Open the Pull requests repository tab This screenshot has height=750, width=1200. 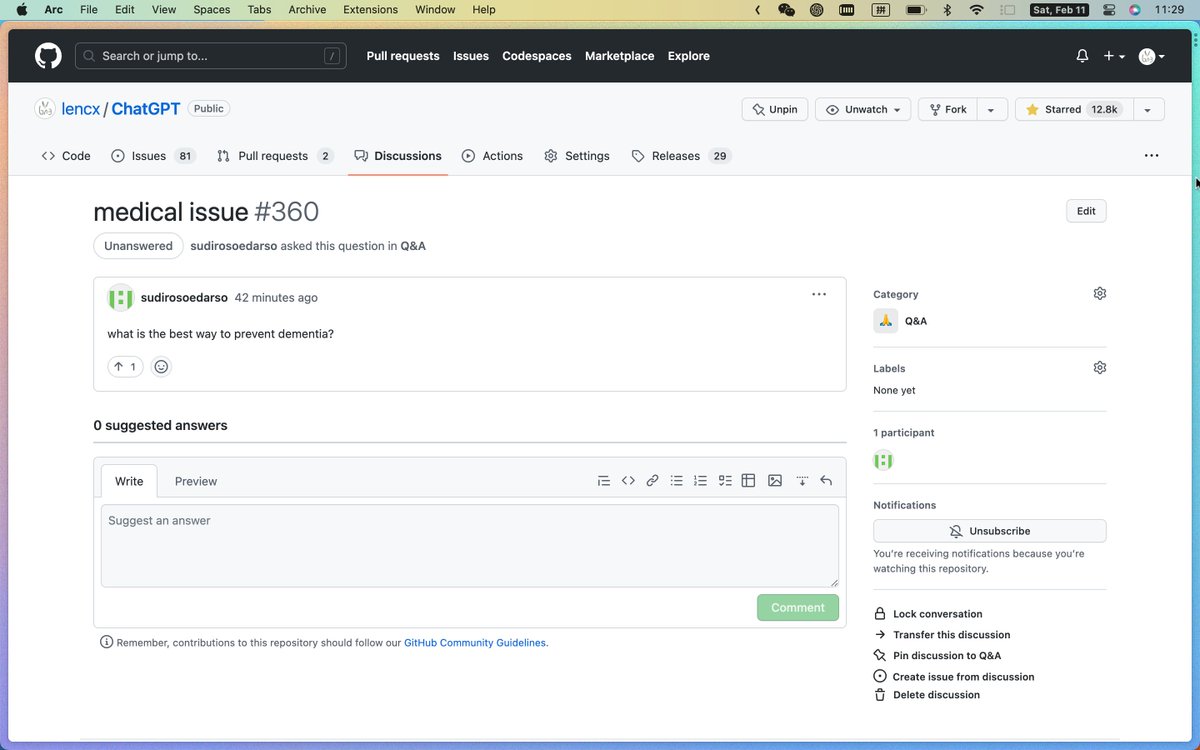(x=274, y=156)
